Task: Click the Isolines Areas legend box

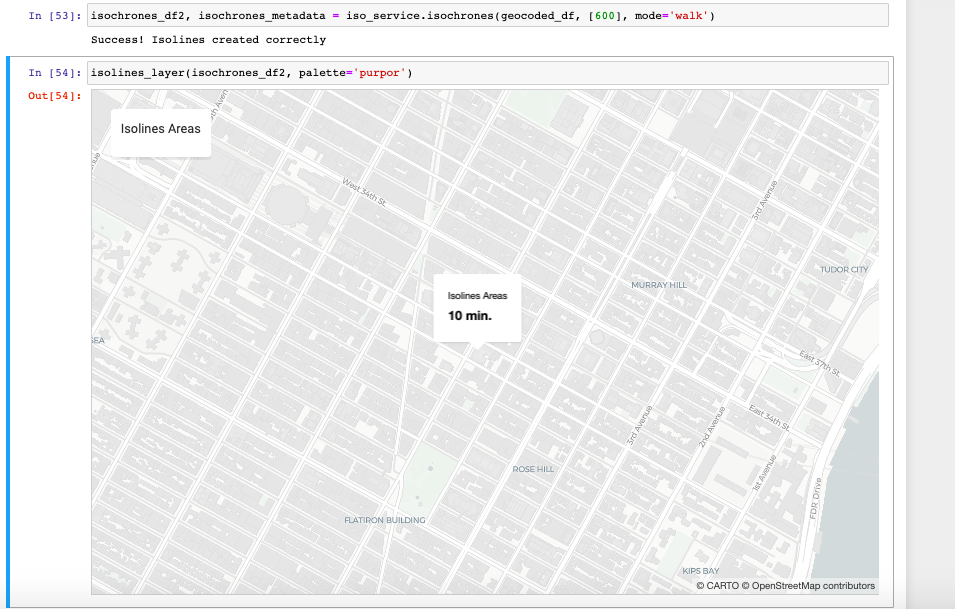Action: point(160,129)
